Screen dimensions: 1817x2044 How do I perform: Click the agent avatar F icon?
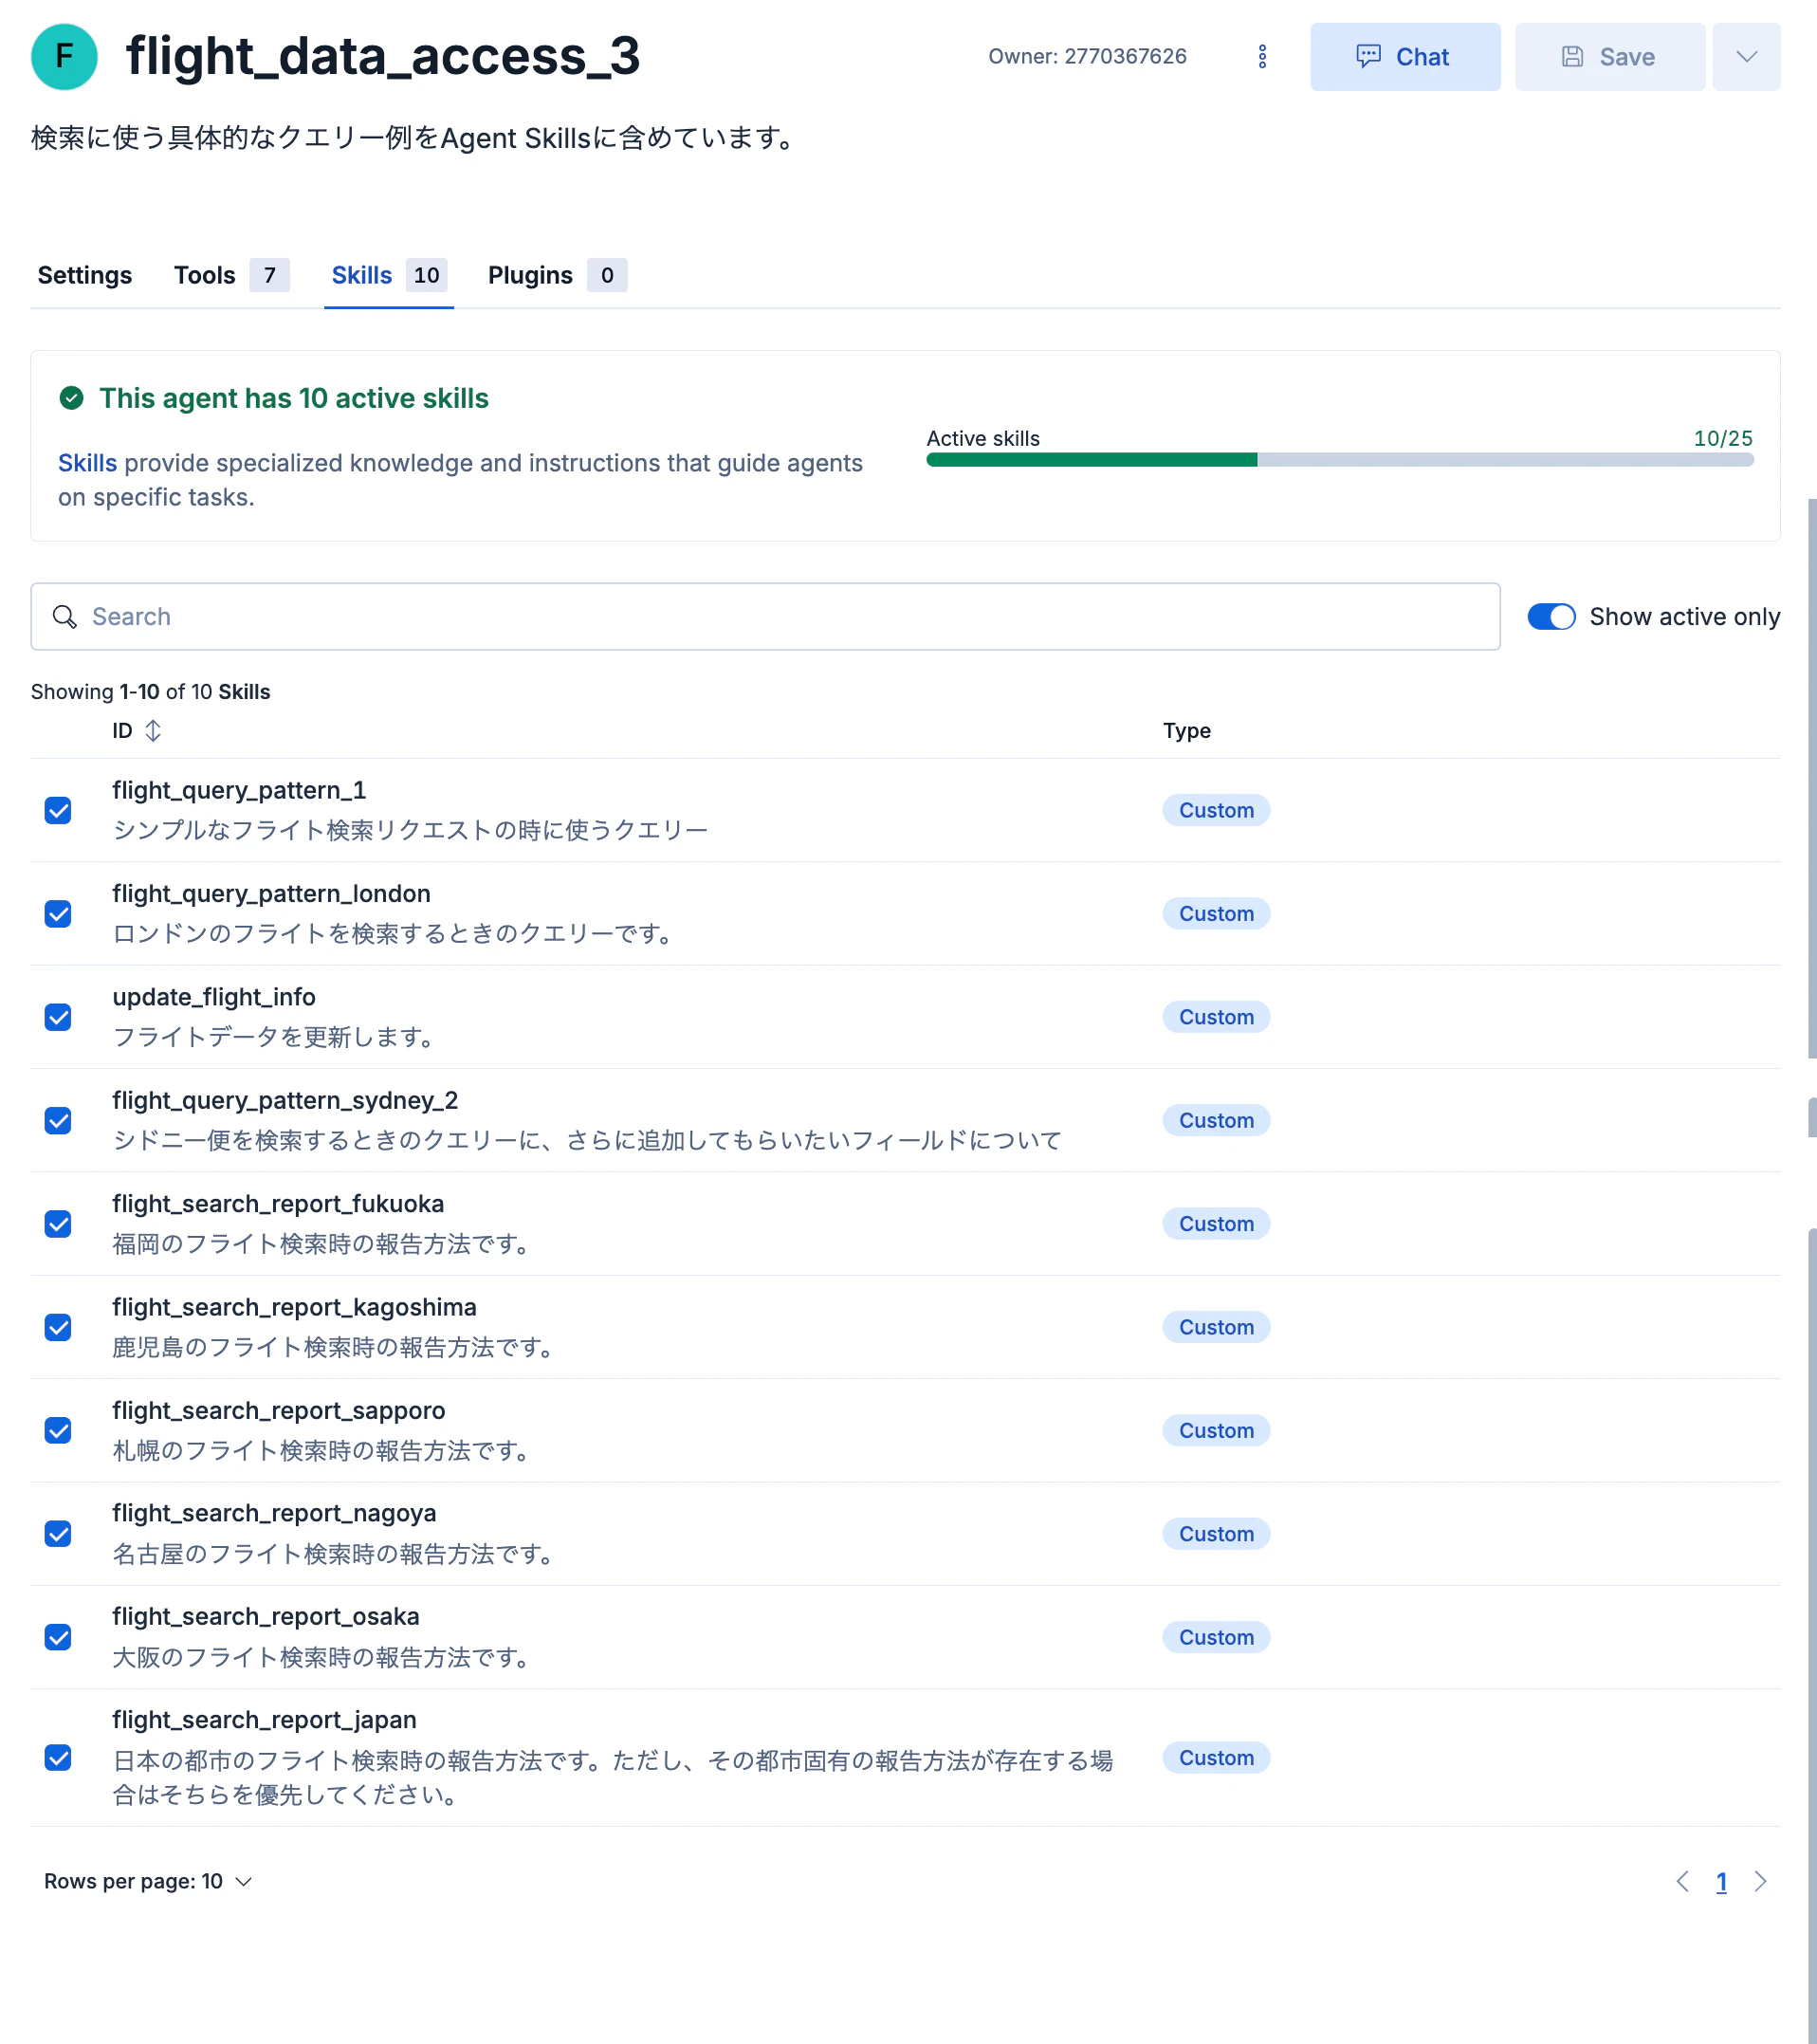pyautogui.click(x=64, y=57)
